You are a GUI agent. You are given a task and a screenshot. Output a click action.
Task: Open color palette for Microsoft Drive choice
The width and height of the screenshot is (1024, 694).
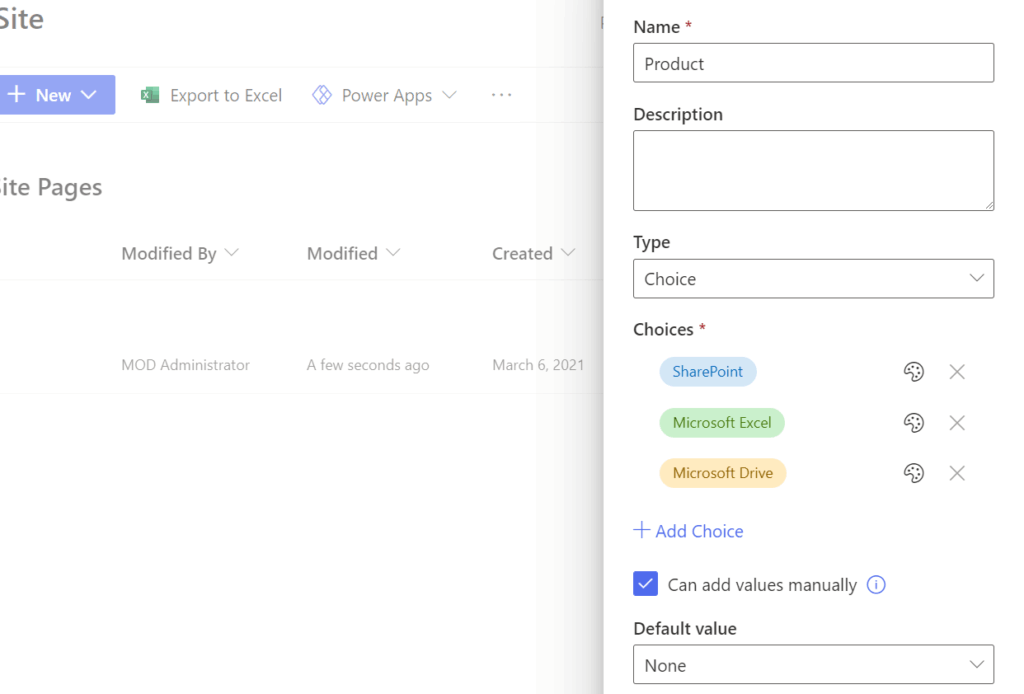(x=914, y=473)
